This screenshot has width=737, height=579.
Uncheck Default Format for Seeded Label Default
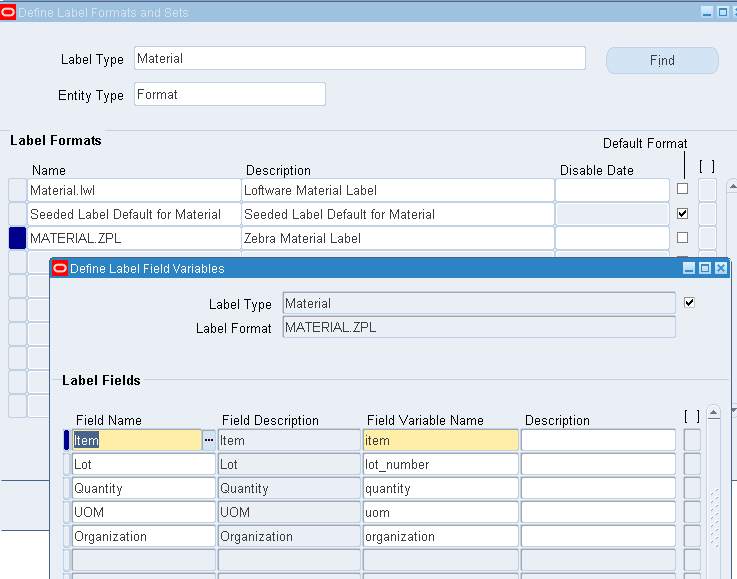pyautogui.click(x=682, y=213)
